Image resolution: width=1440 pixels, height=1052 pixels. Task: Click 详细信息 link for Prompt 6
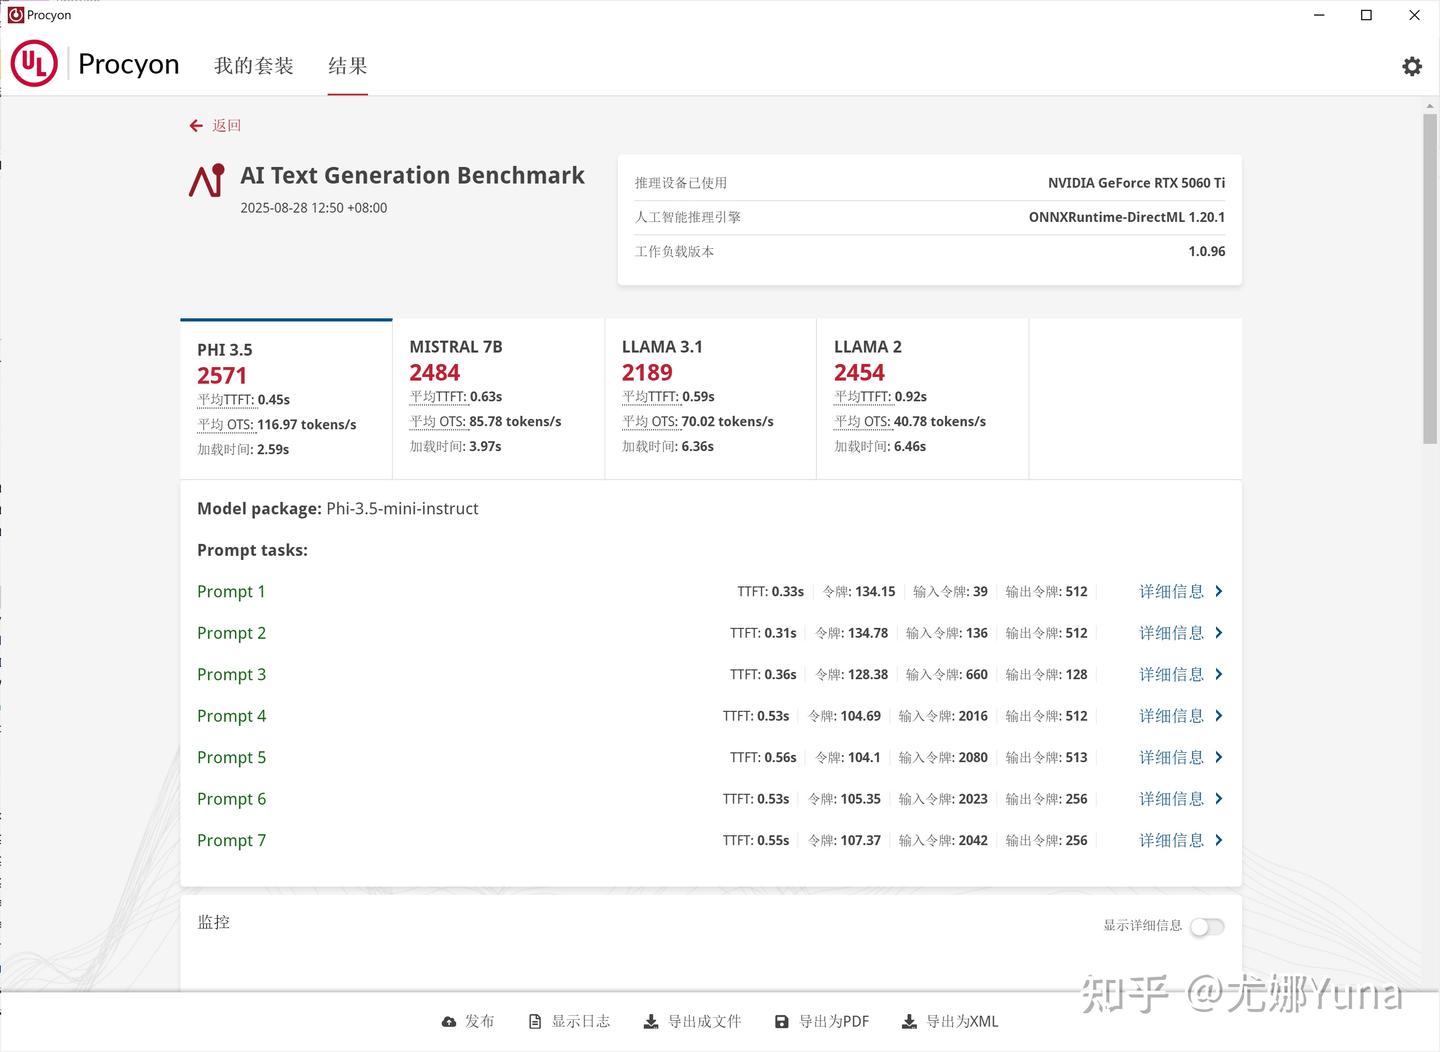coord(1171,799)
